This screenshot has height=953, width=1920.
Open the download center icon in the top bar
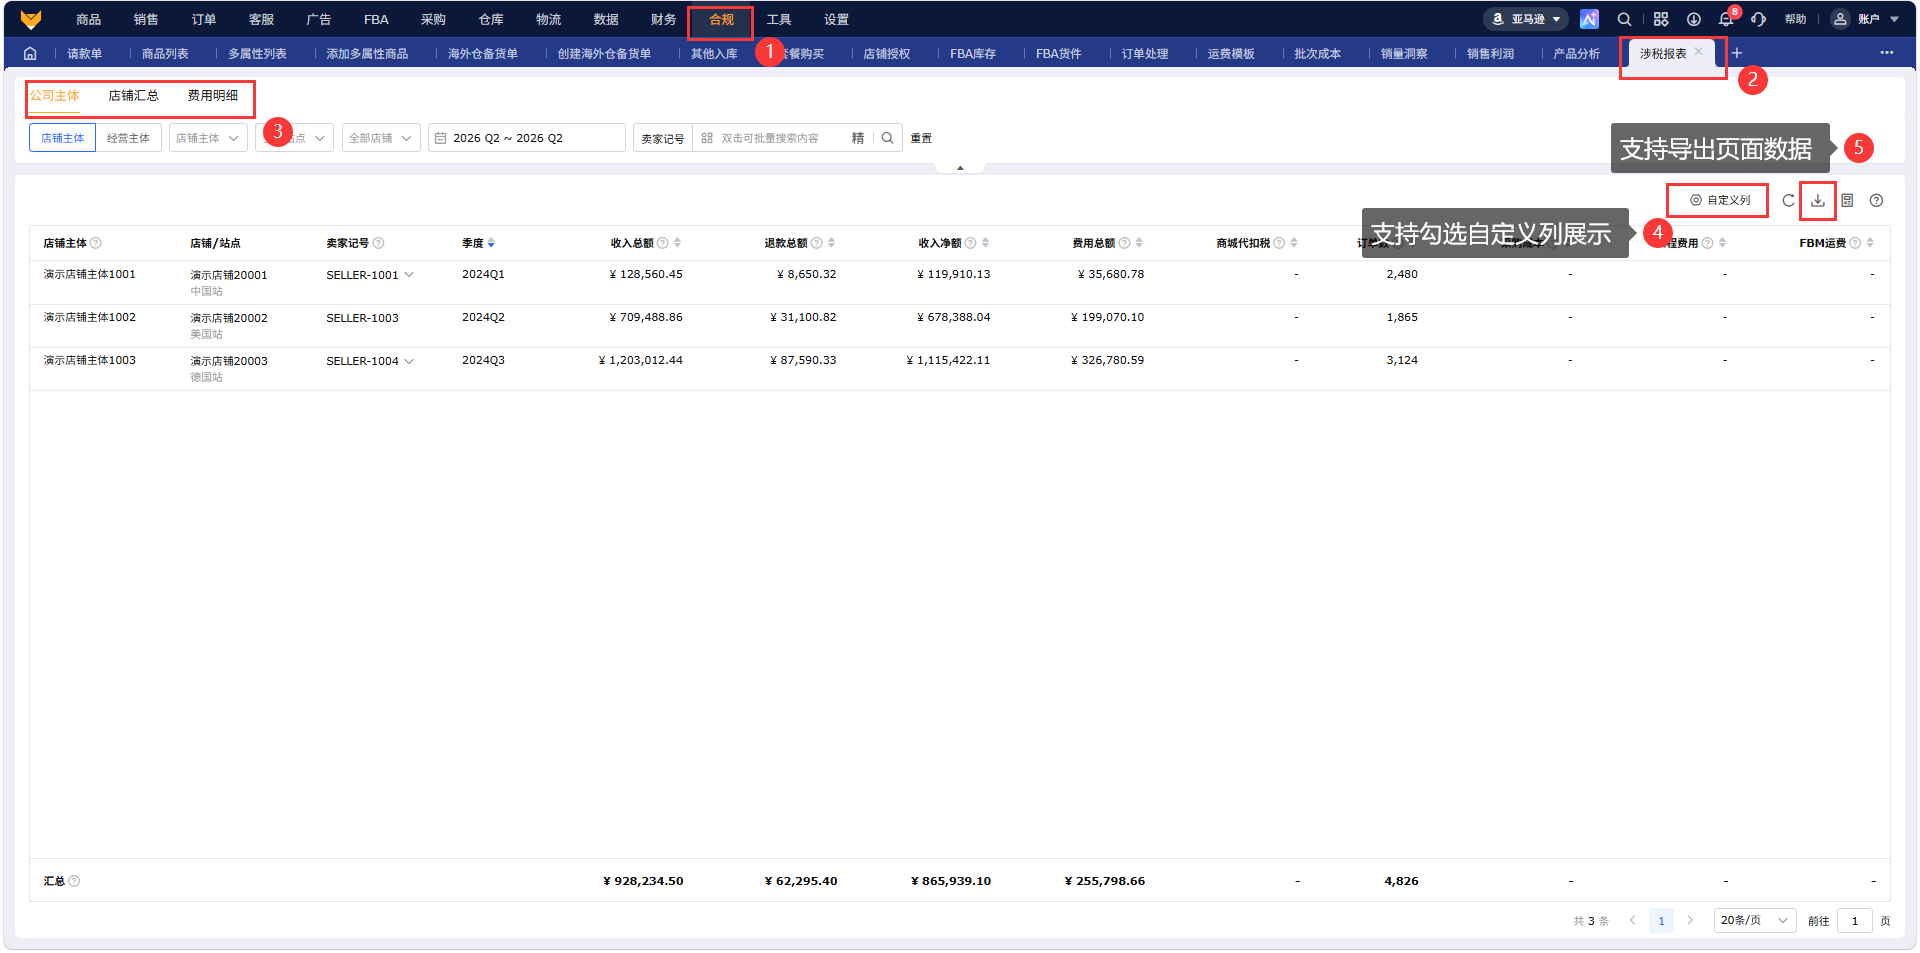[1694, 19]
